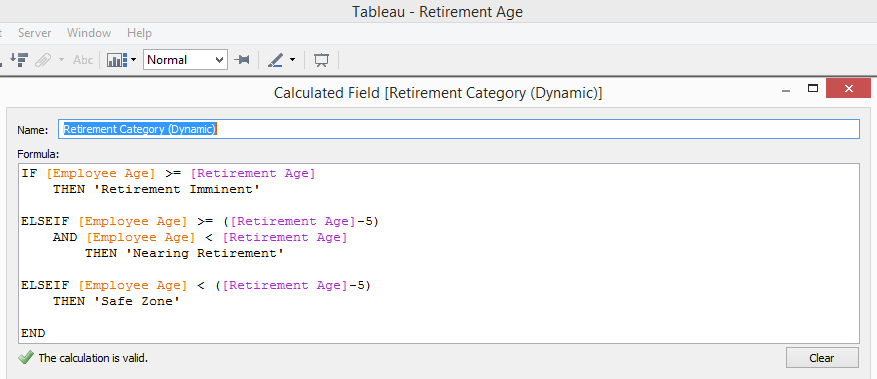Open the Window menu

click(89, 33)
